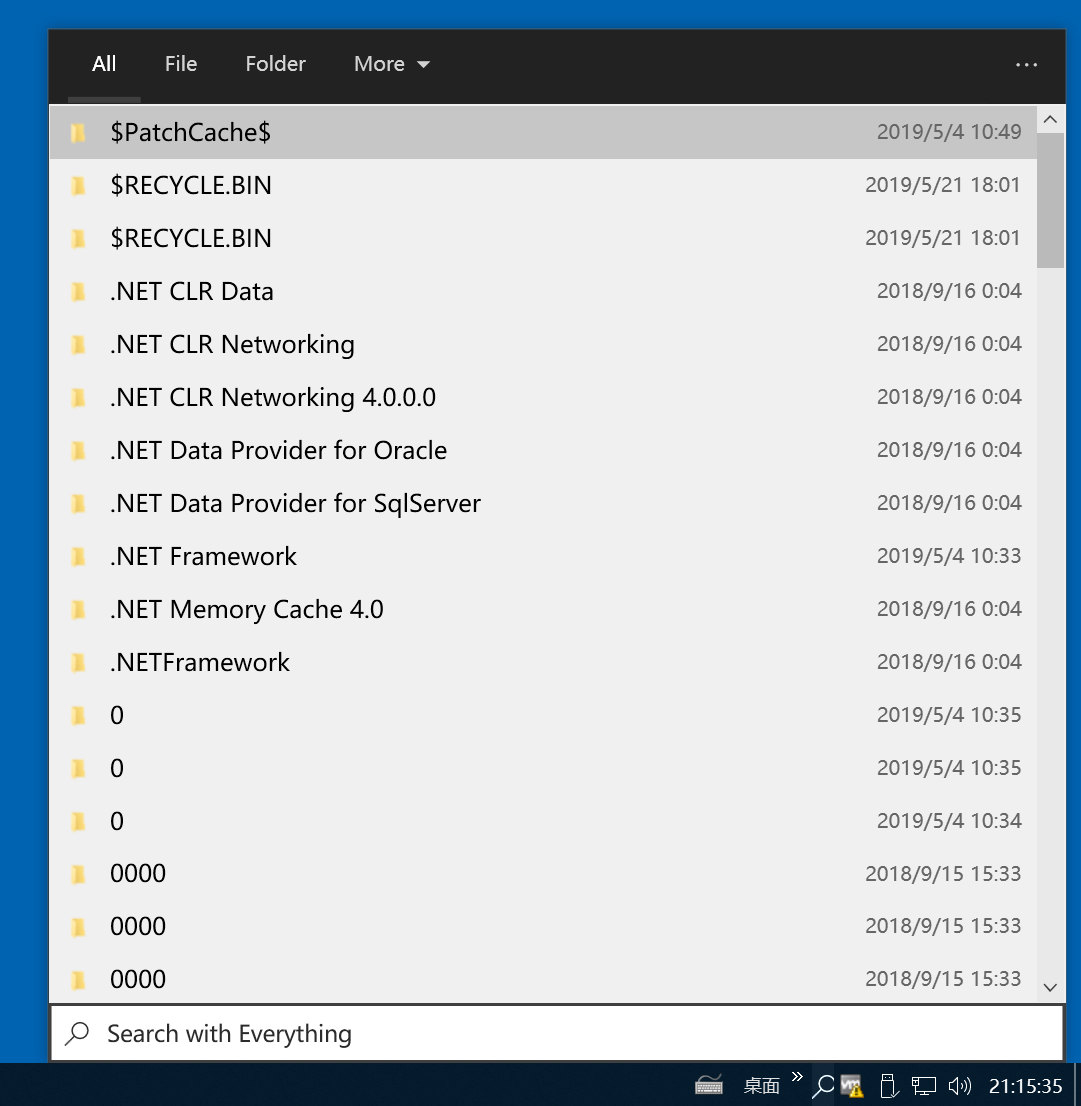1081x1106 pixels.
Task: Switch to the File filter tab
Action: (181, 64)
